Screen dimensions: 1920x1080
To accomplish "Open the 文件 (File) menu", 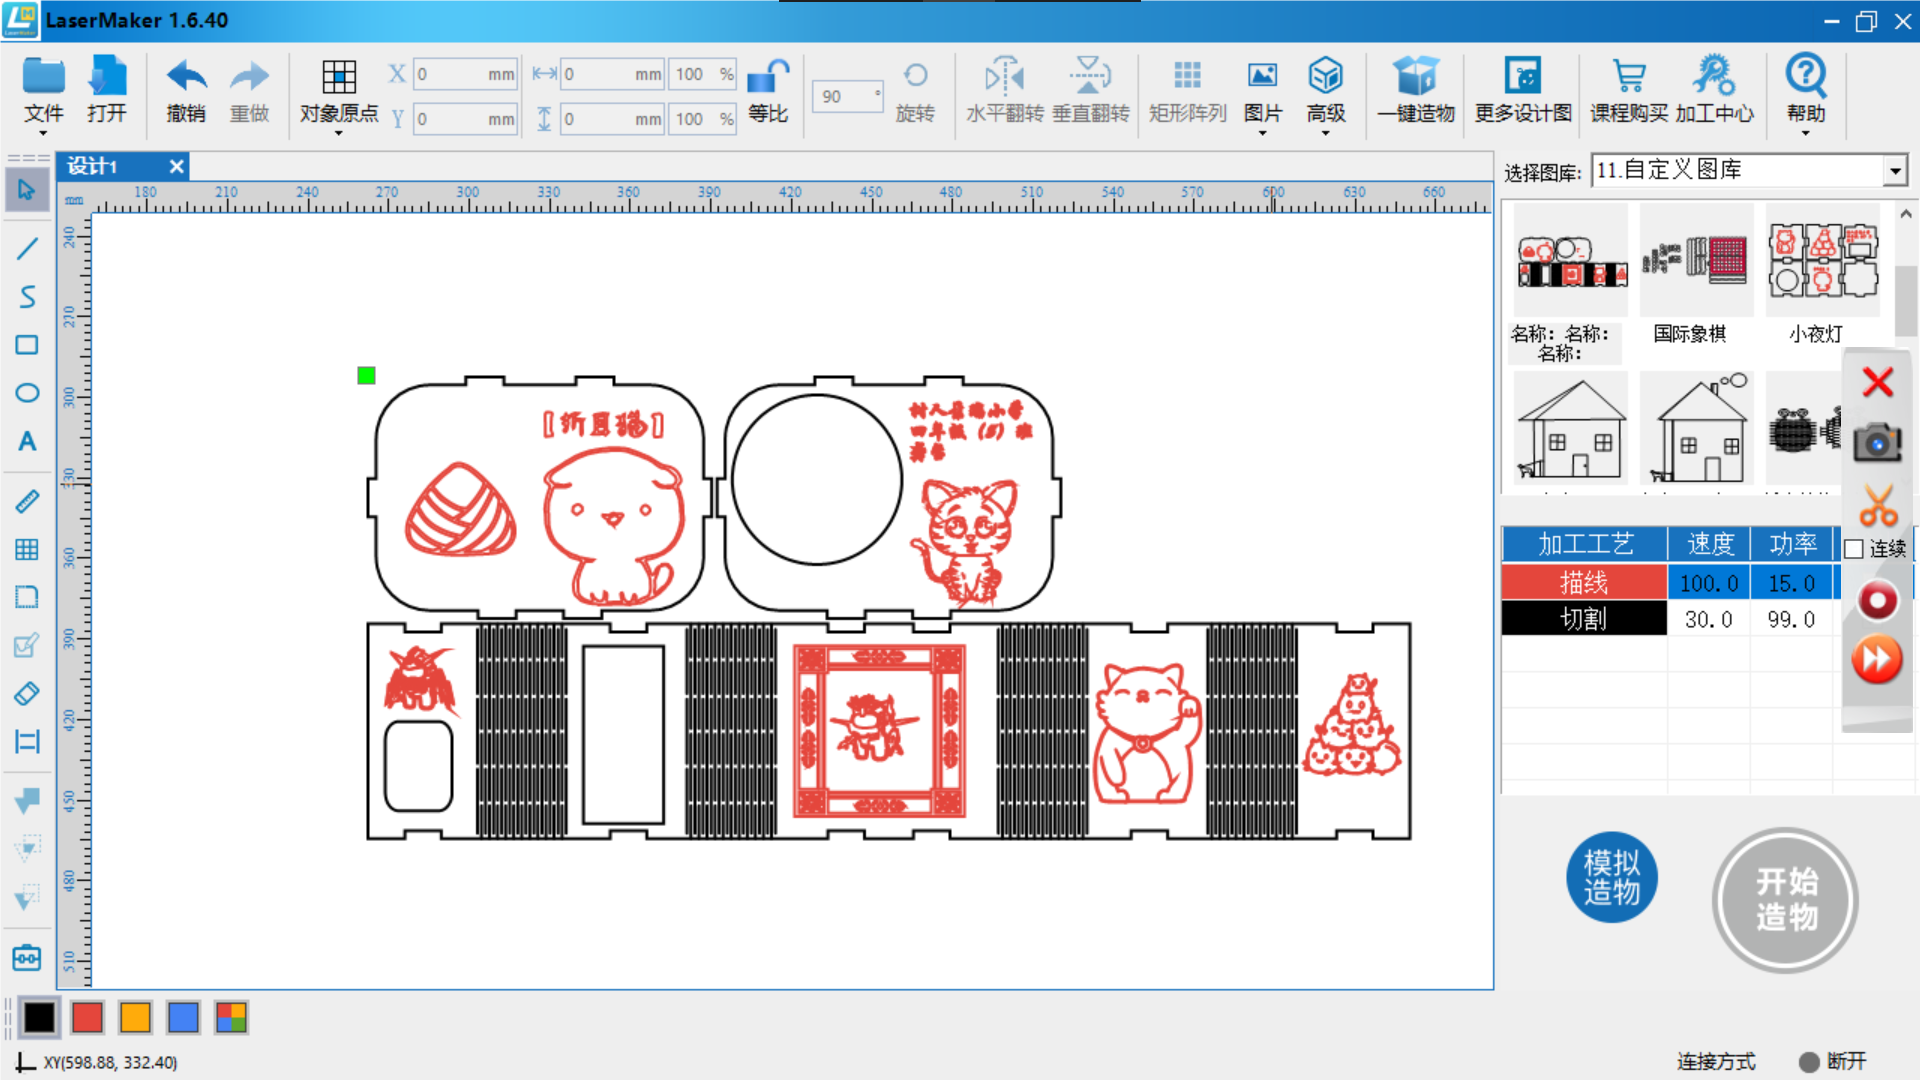I will coord(43,93).
